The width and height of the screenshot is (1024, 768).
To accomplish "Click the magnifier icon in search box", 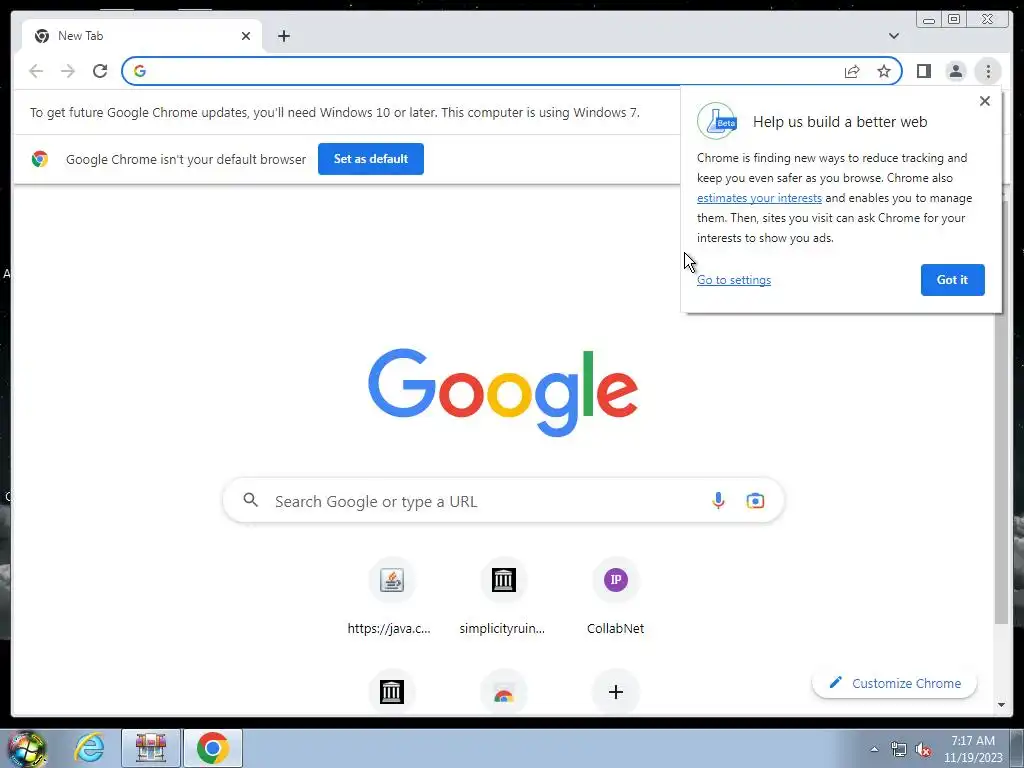I will (x=250, y=500).
